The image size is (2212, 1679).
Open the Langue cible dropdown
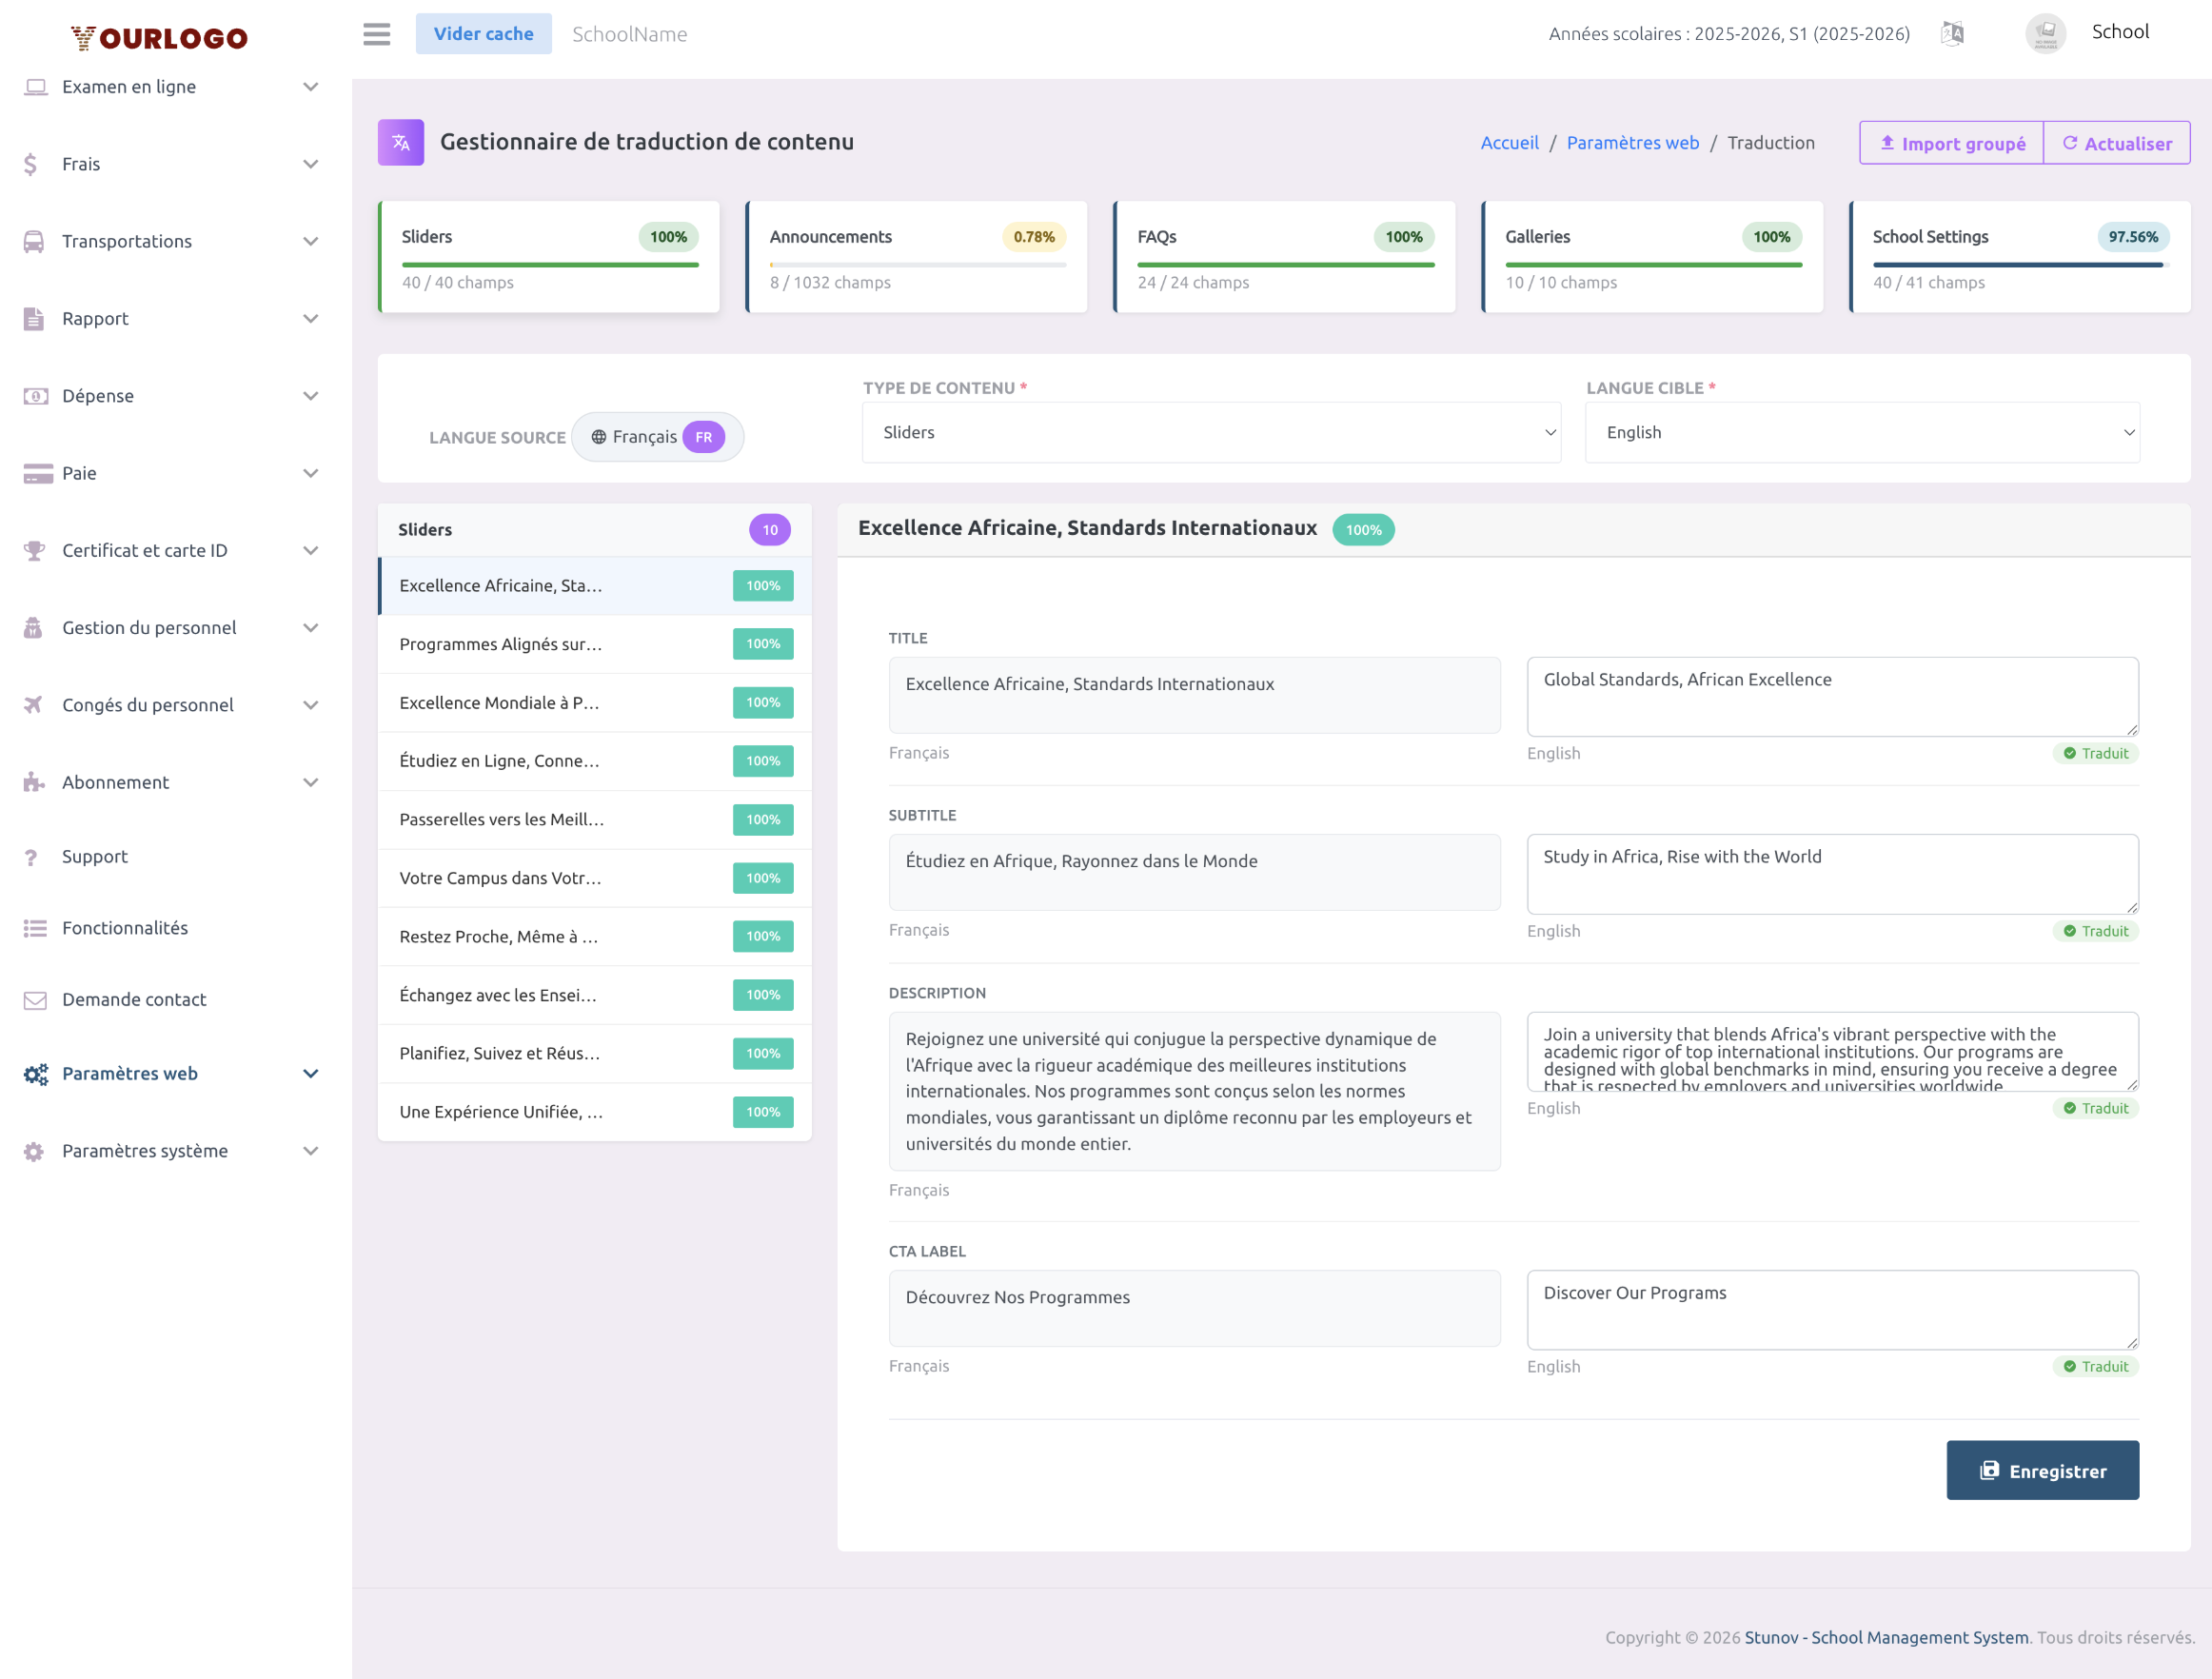point(1861,432)
